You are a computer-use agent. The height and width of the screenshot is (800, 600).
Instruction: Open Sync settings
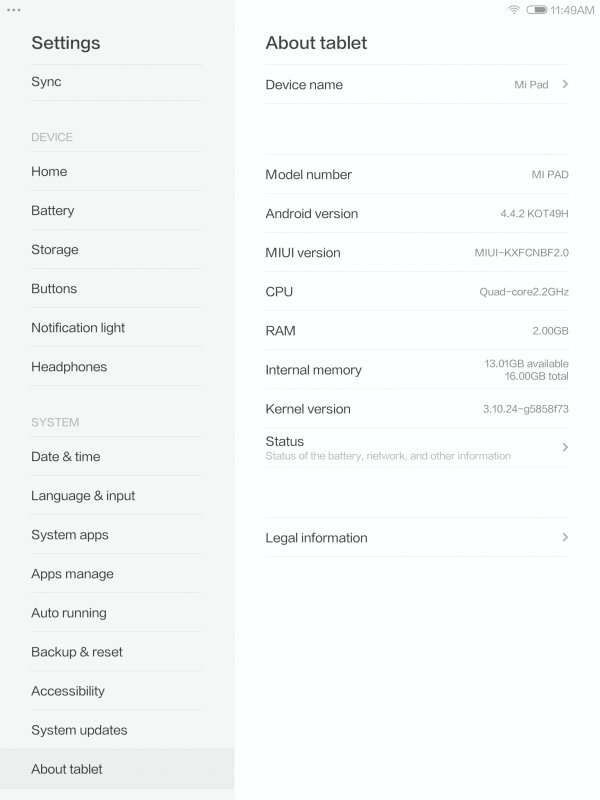[x=117, y=82]
